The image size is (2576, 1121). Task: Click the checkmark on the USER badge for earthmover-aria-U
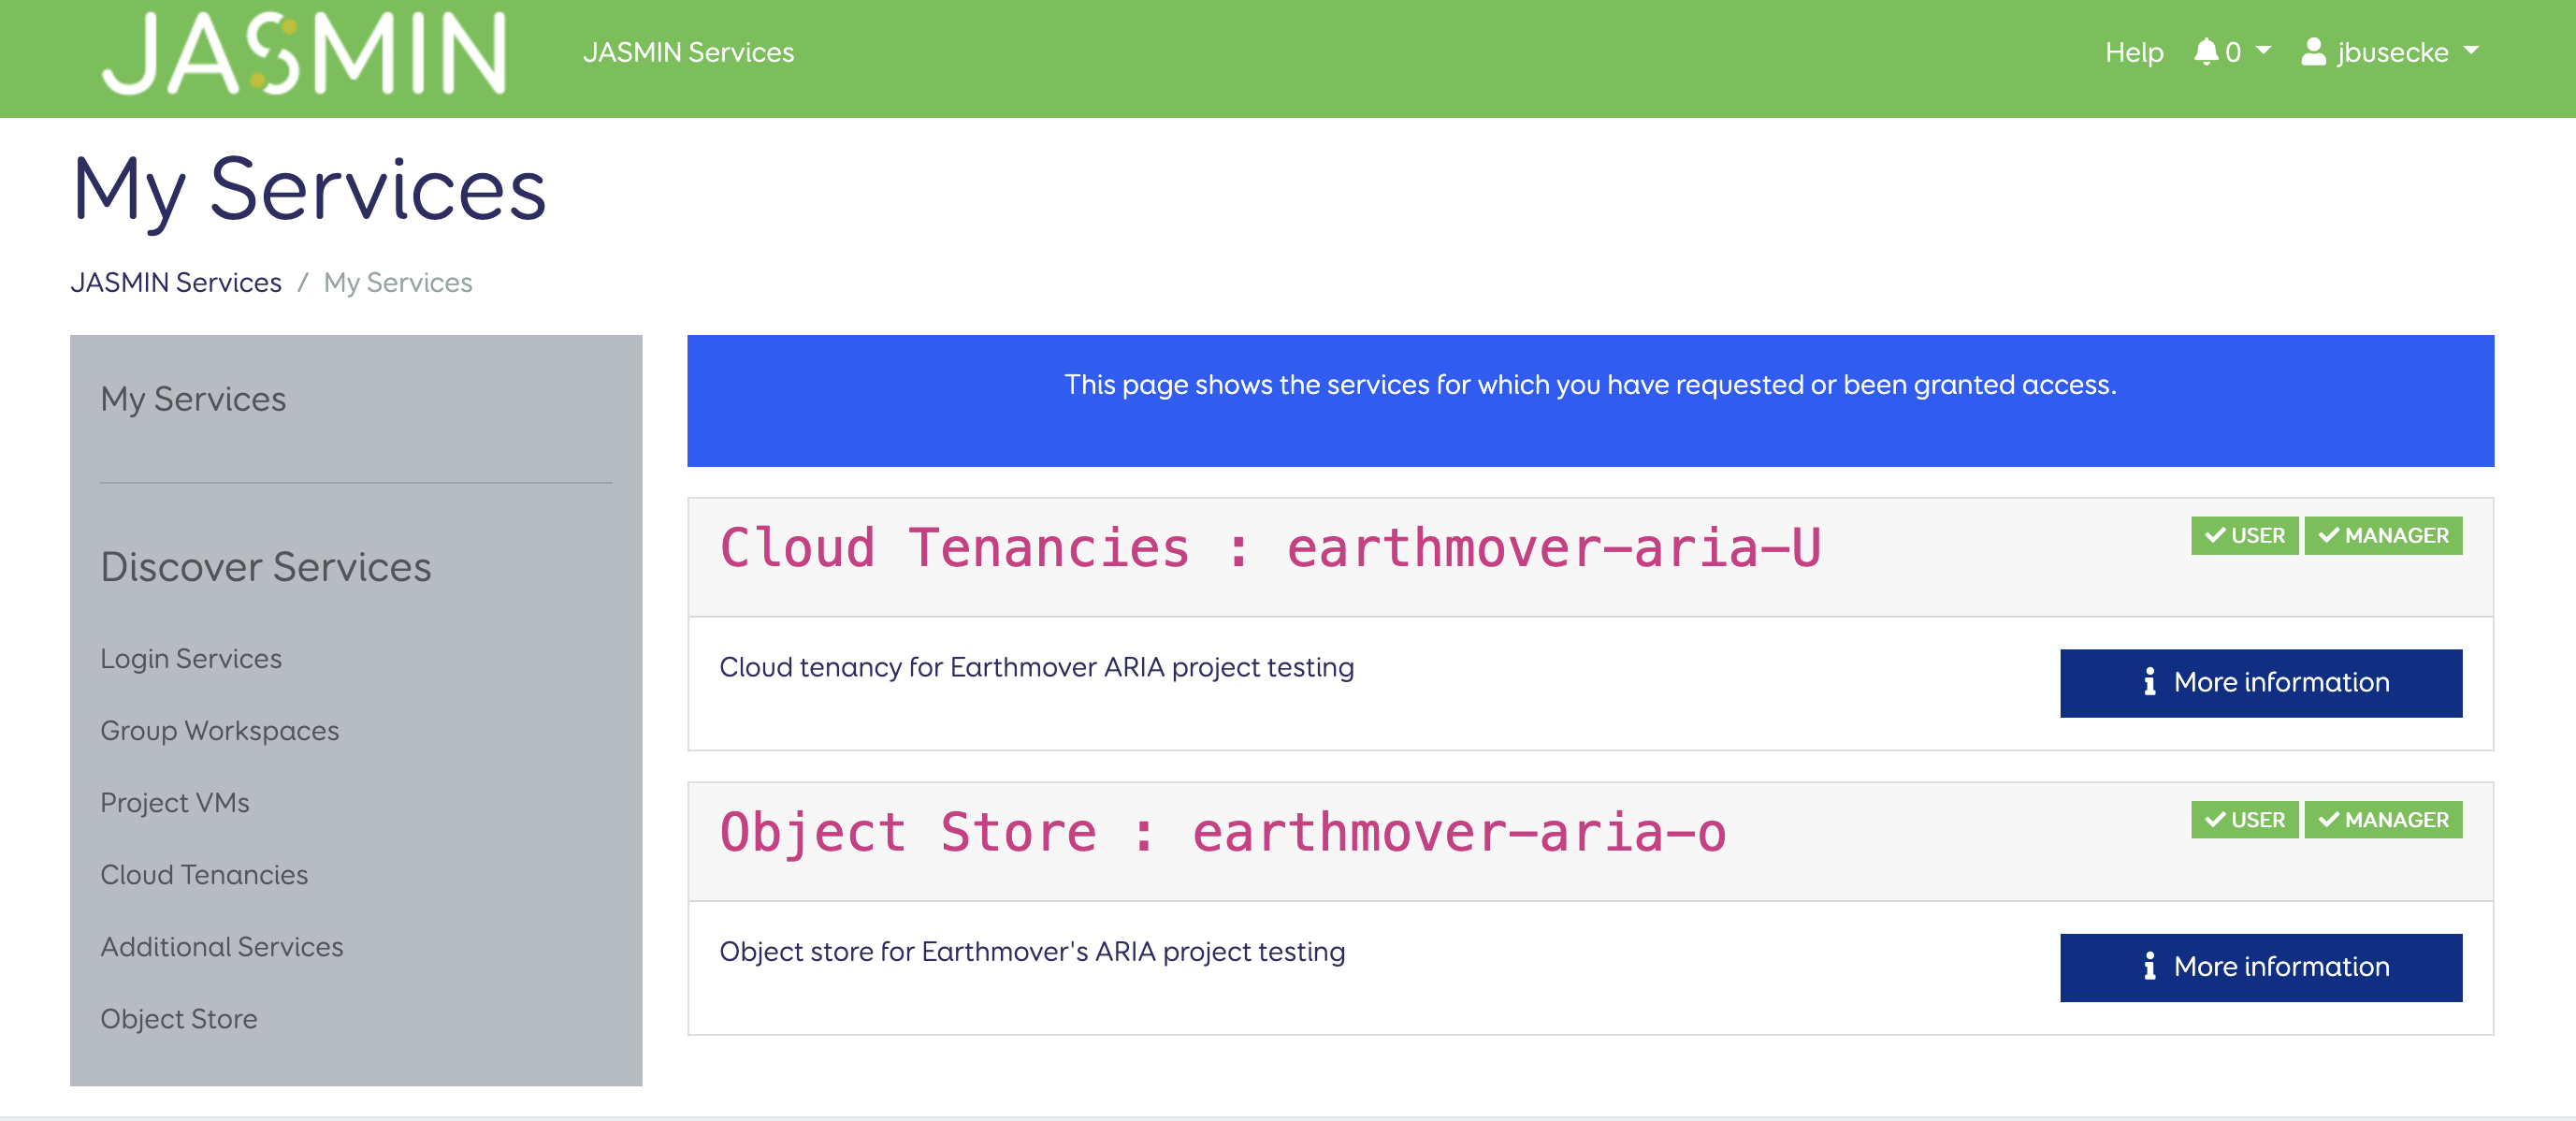click(x=2216, y=536)
